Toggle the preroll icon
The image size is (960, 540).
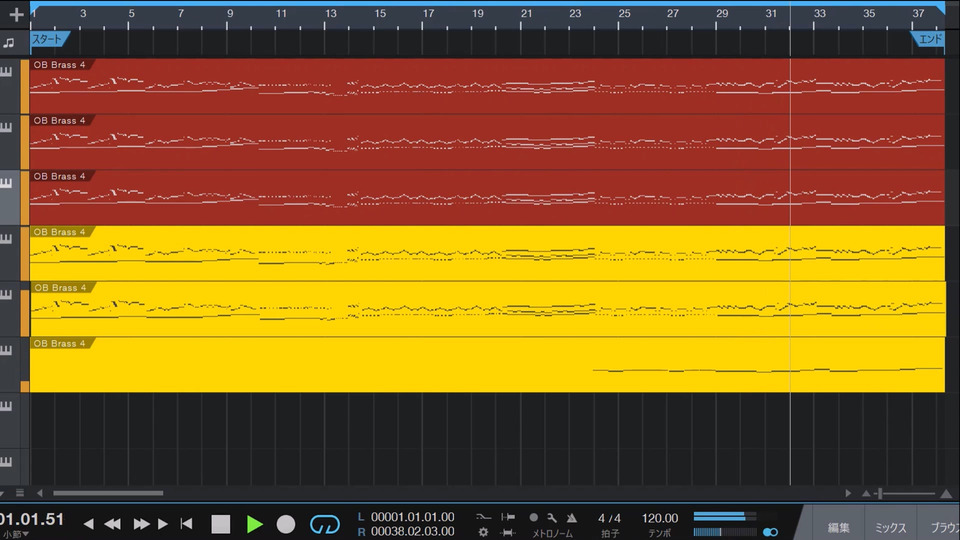pos(508,517)
